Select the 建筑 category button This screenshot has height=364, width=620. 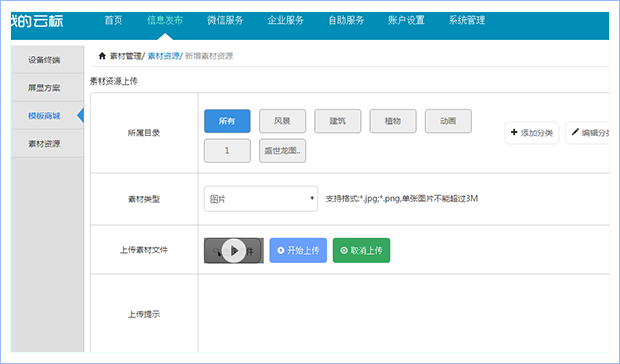click(x=338, y=121)
